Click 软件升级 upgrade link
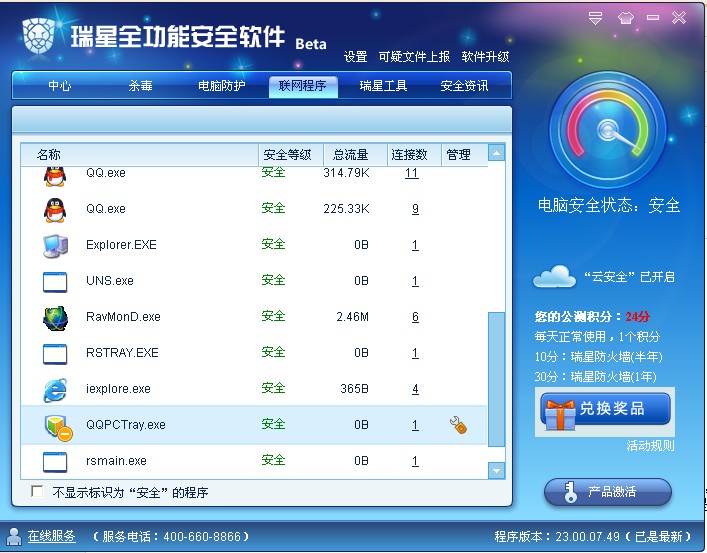The width and height of the screenshot is (707, 553). (x=485, y=57)
